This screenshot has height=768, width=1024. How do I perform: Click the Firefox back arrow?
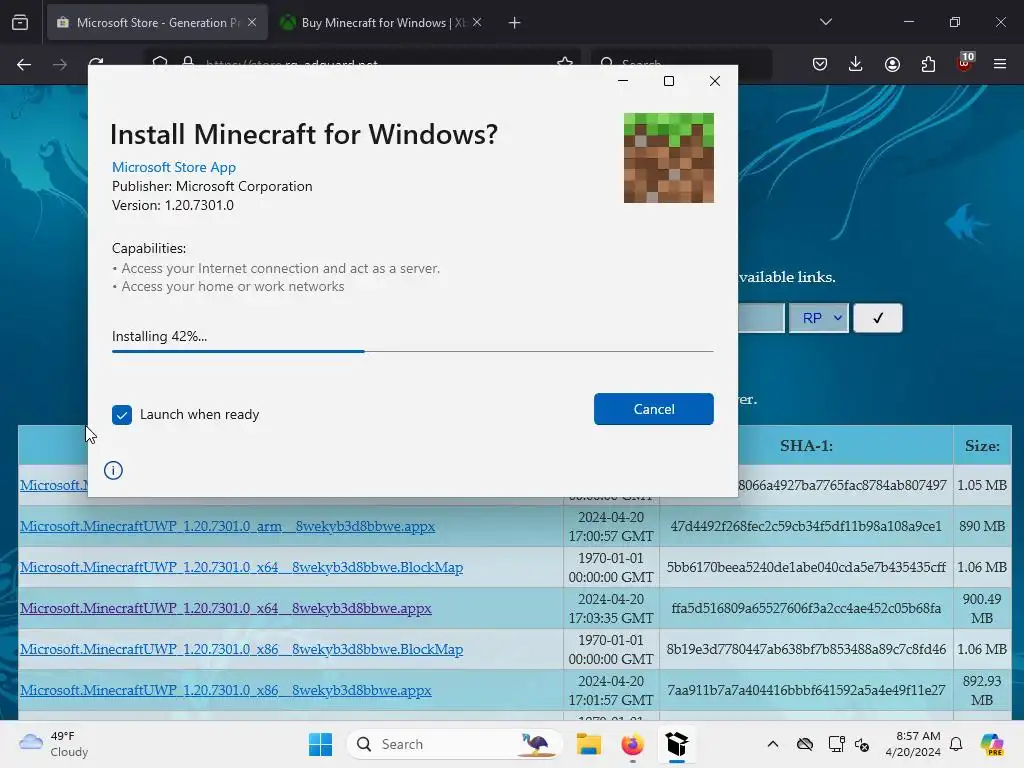click(x=24, y=64)
